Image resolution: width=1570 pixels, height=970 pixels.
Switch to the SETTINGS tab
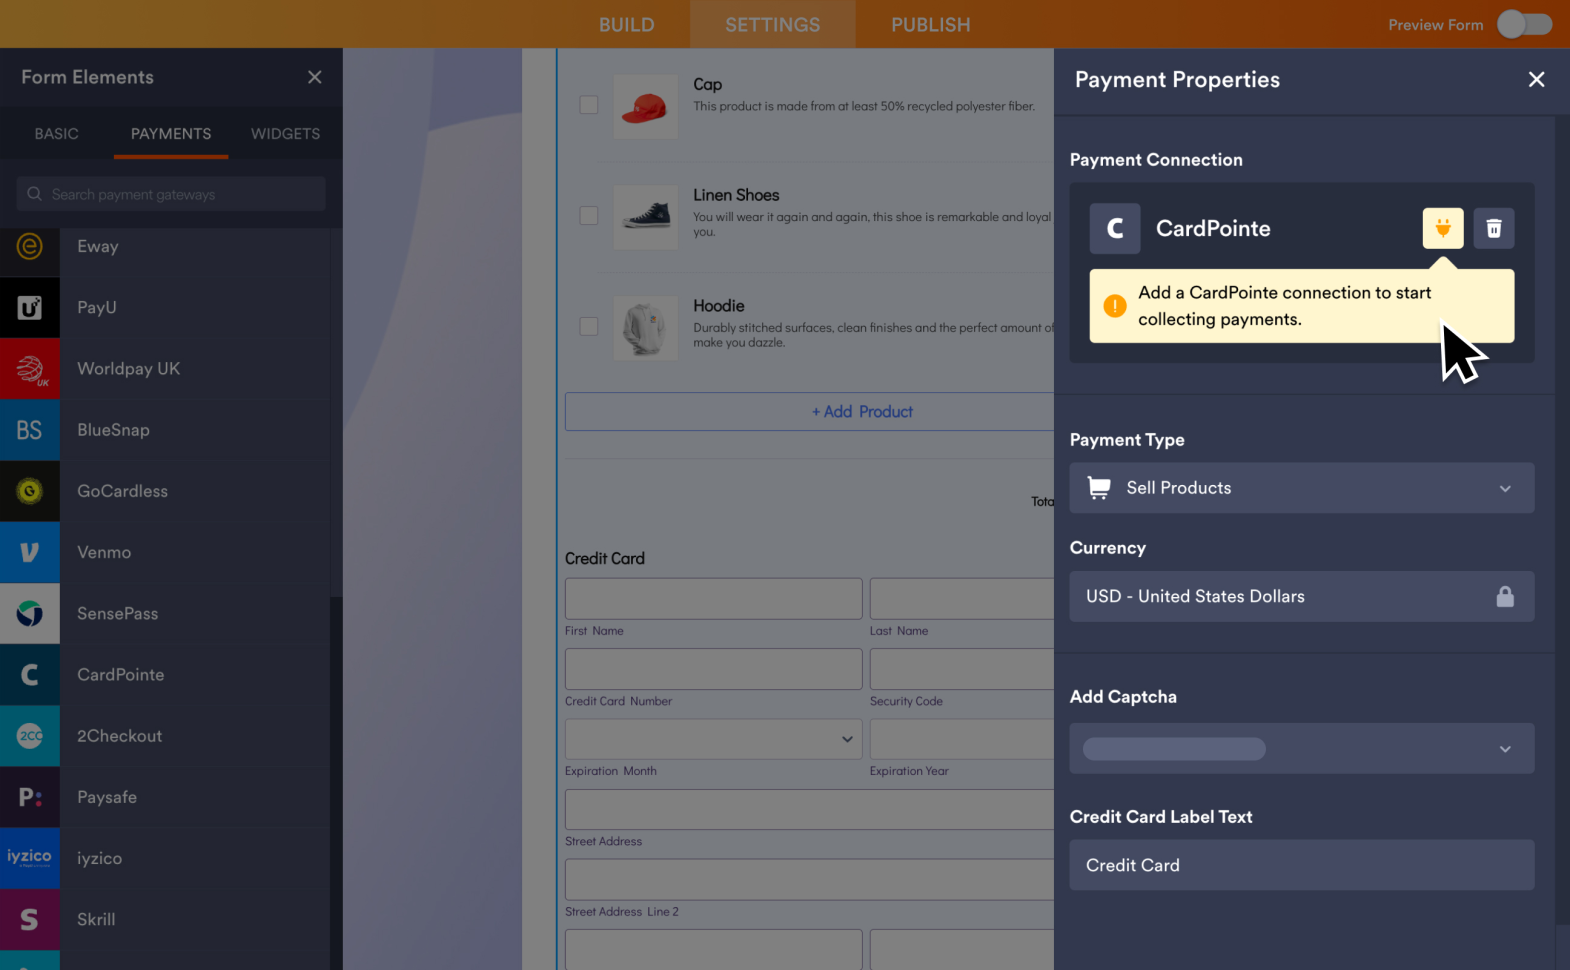773,24
